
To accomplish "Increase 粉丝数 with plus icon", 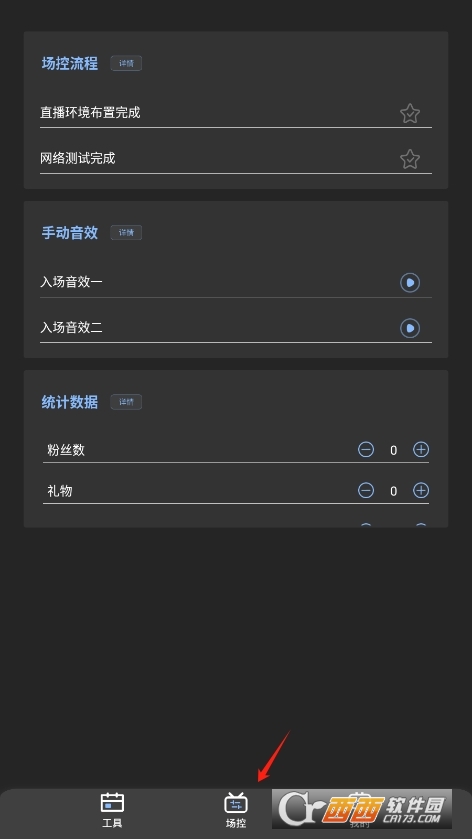I will tap(421, 449).
